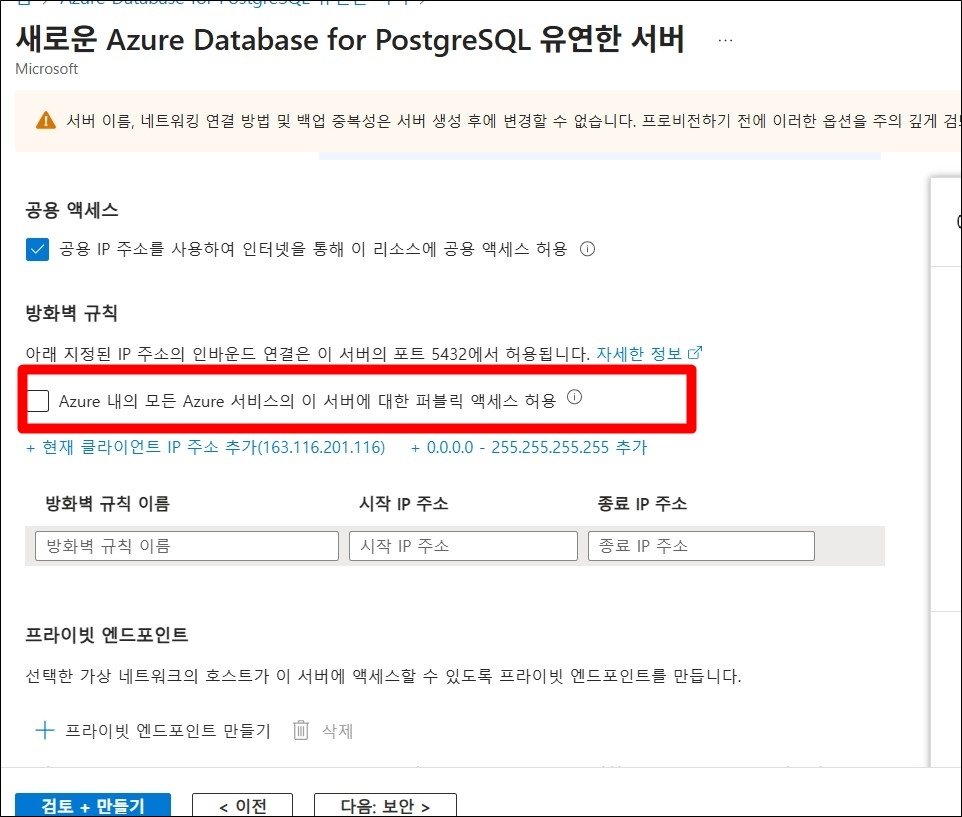Viewport: 962px width, 817px height.
Task: Focus the '방화벽 규칙 이름' input field
Action: coord(187,546)
